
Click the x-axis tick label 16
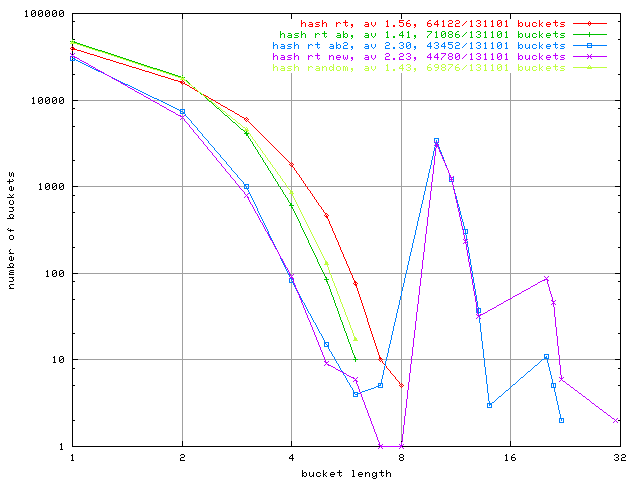tap(510, 458)
